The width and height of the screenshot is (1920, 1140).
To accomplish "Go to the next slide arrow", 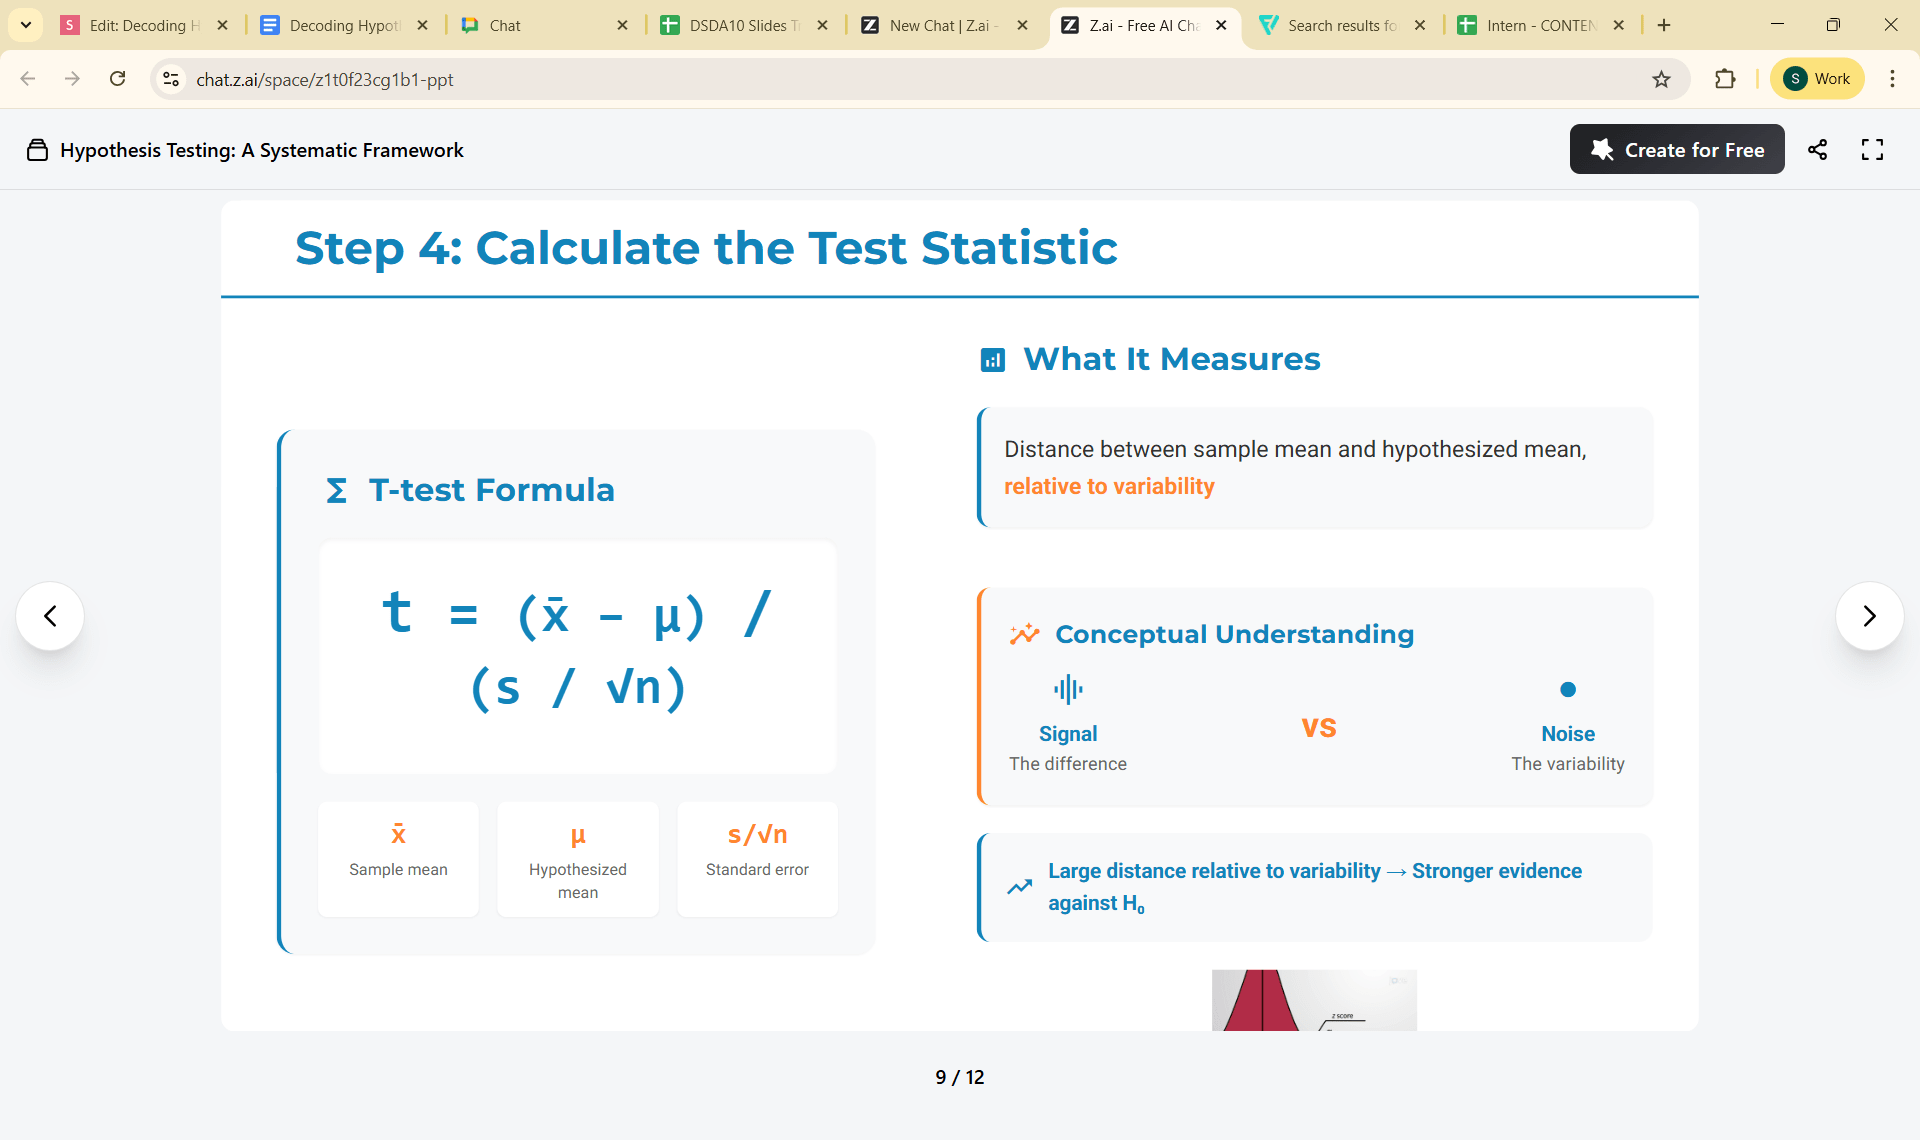I will tap(1869, 616).
